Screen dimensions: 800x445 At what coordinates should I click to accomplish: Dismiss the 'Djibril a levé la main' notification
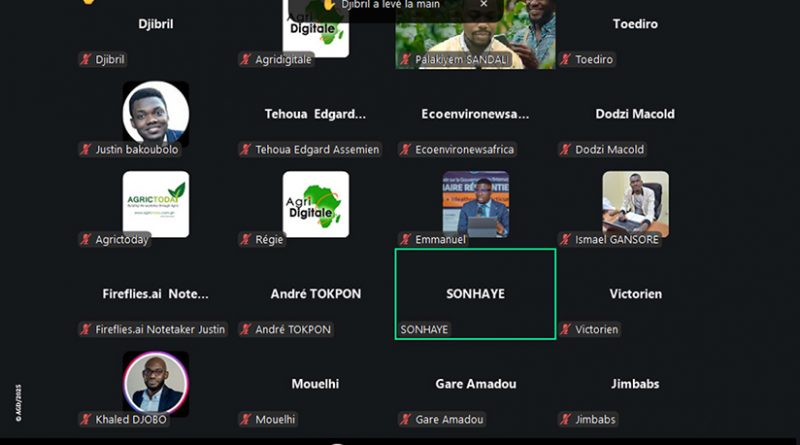484,4
